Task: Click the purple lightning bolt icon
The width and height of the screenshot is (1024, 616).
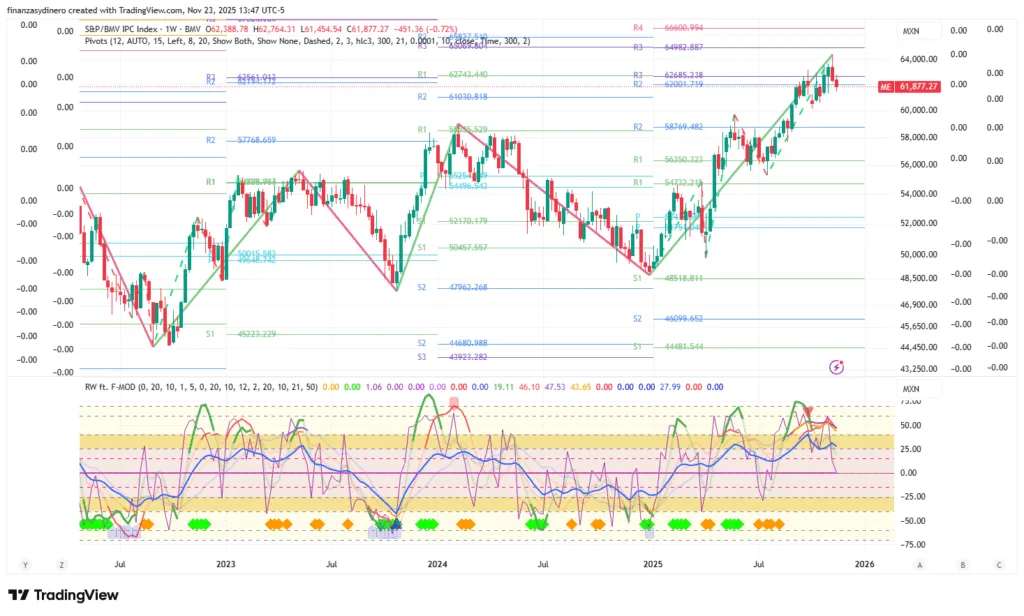Action: [x=837, y=367]
